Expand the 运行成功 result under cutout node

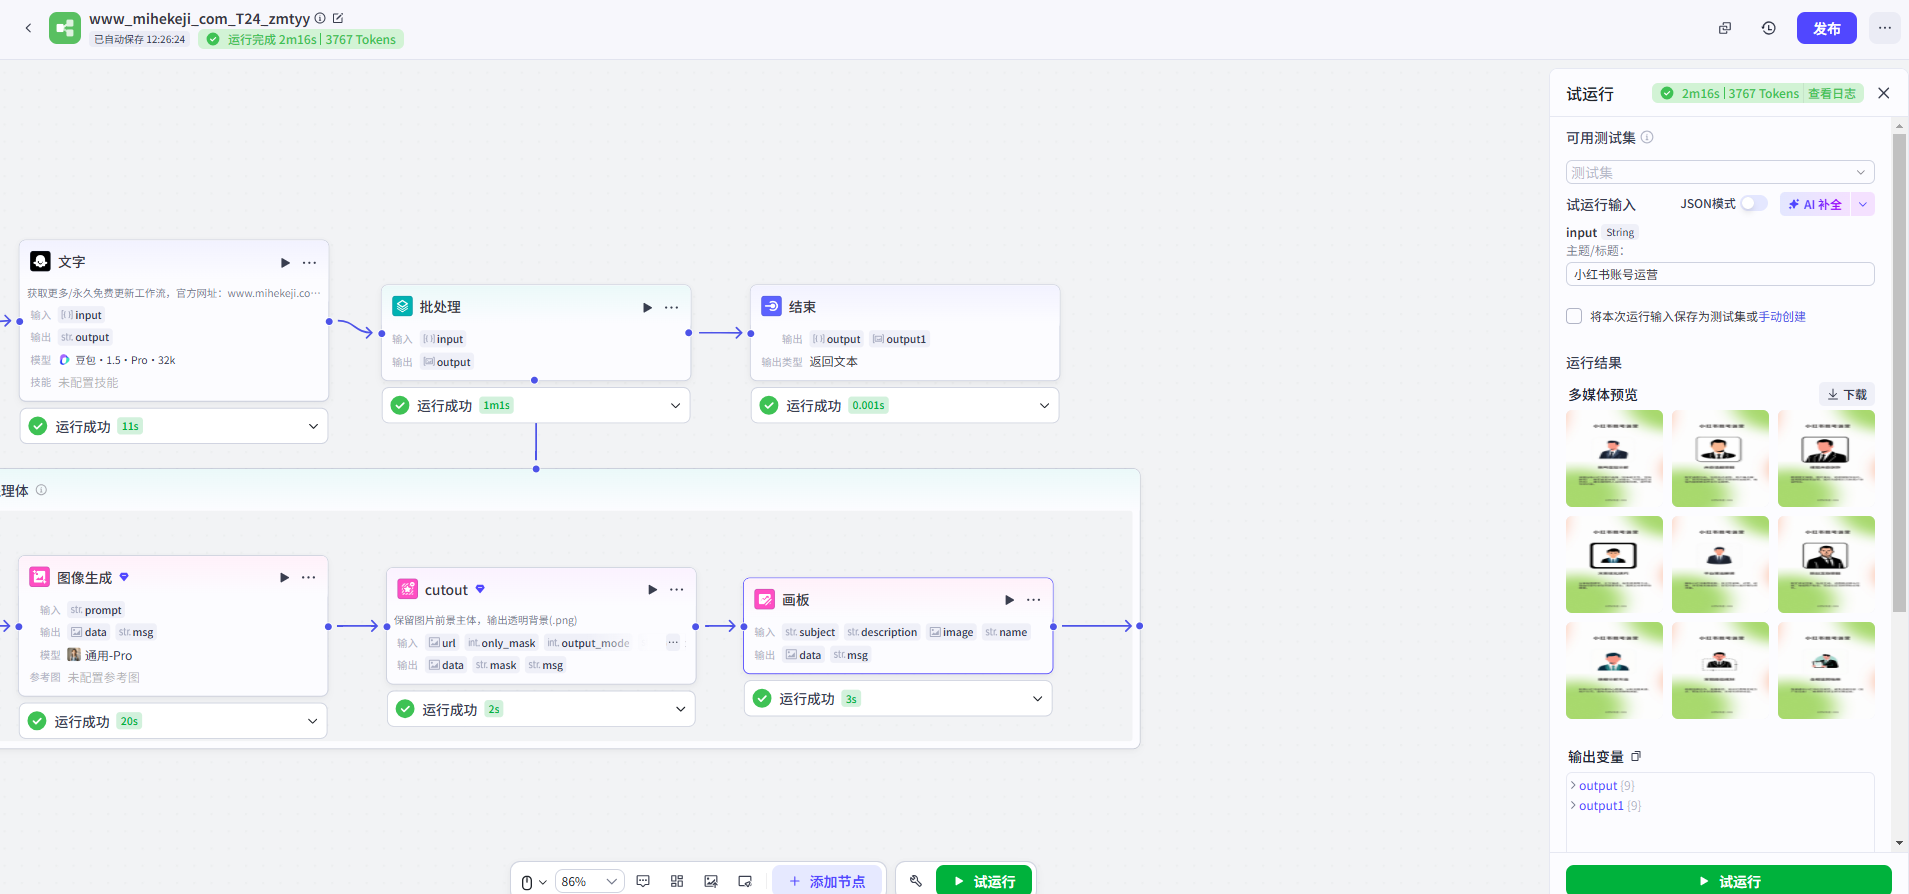[x=680, y=709]
